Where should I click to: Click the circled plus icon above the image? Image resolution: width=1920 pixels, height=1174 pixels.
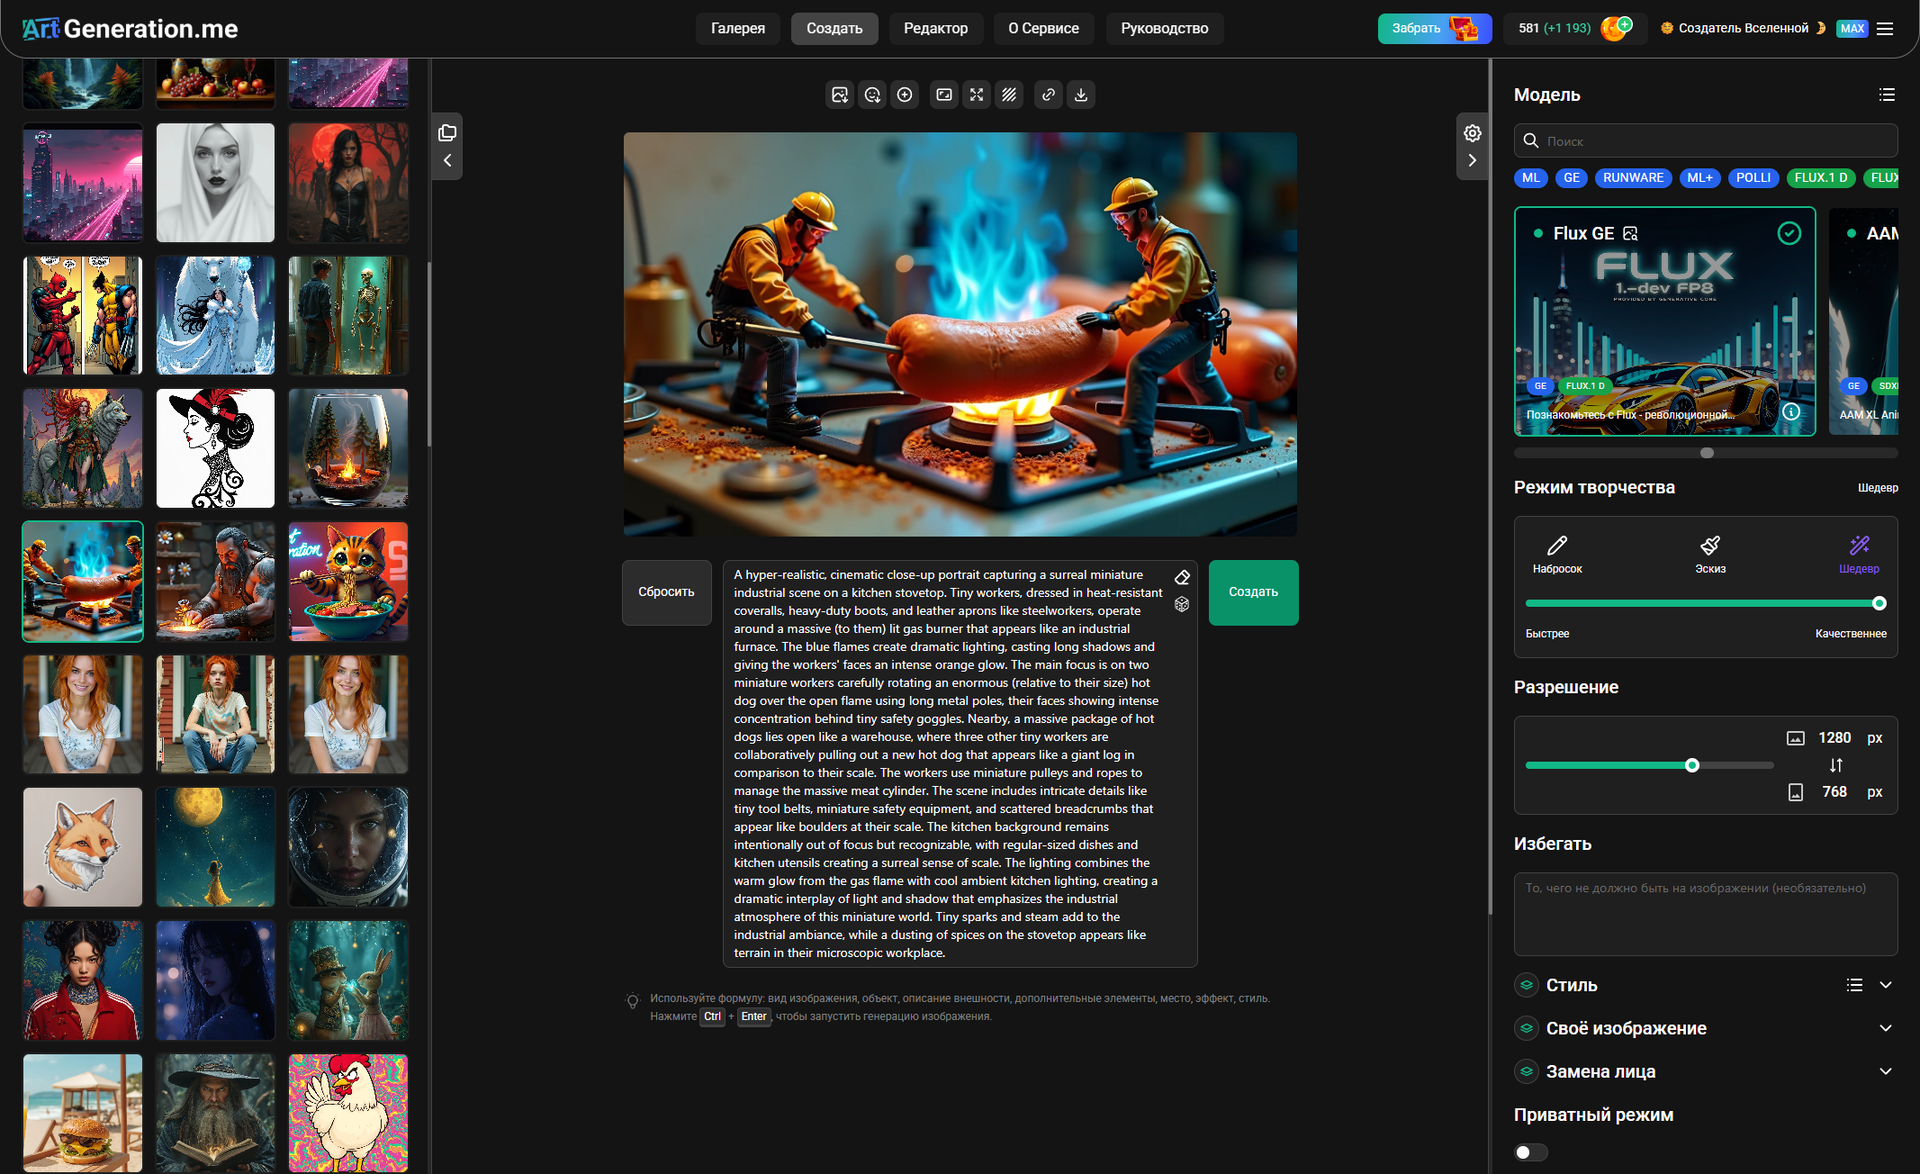[905, 95]
